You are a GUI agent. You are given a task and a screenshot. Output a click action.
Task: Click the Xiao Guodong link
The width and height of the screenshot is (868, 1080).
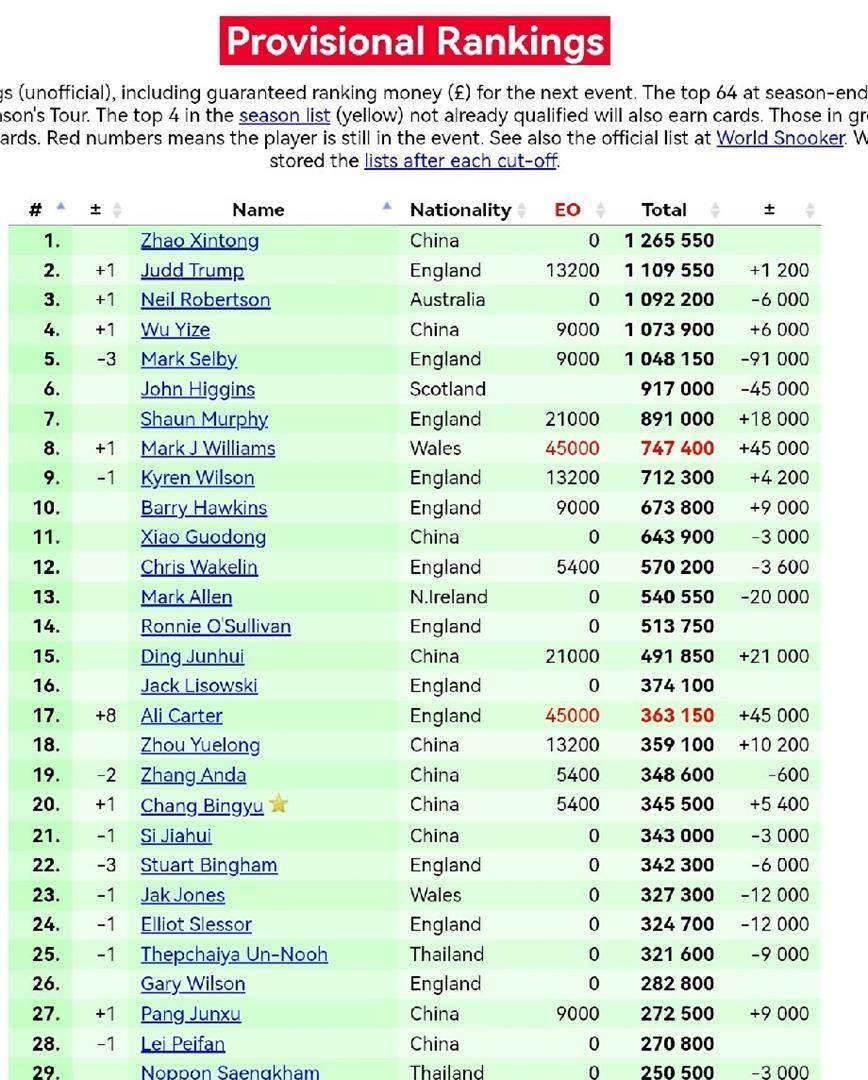point(203,537)
